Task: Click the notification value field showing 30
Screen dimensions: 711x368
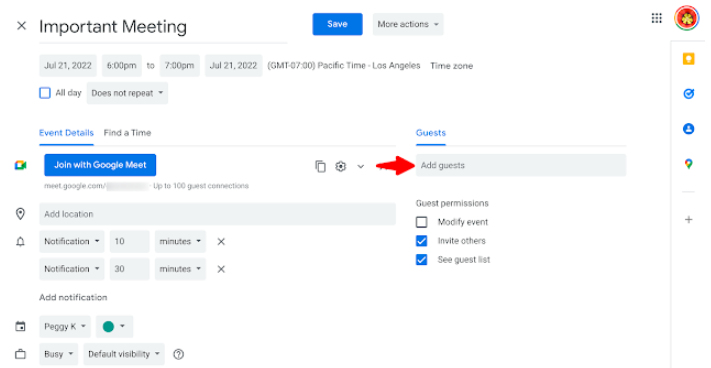Action: pyautogui.click(x=130, y=269)
